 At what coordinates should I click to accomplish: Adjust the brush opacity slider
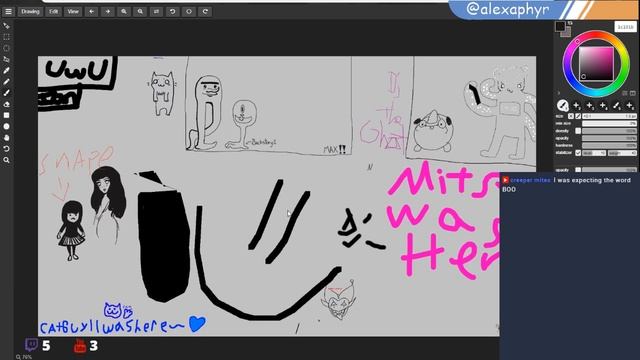coord(609,138)
